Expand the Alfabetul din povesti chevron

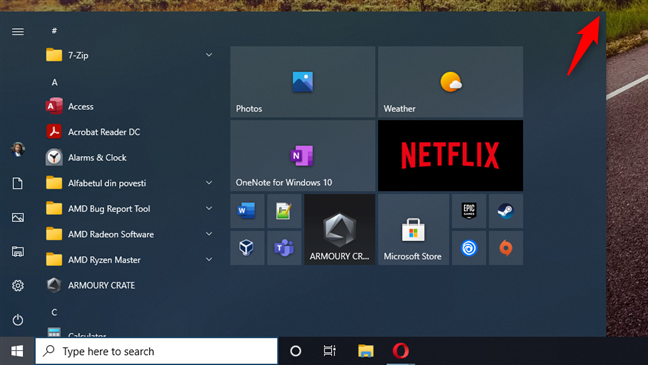[x=209, y=183]
